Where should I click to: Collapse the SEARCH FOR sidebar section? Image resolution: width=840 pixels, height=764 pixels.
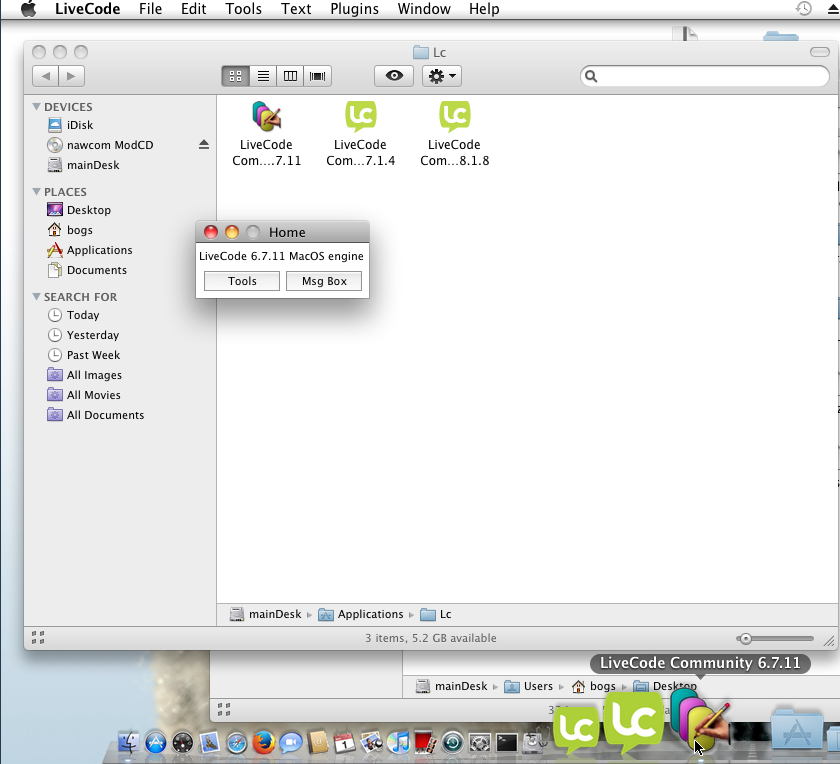point(37,297)
